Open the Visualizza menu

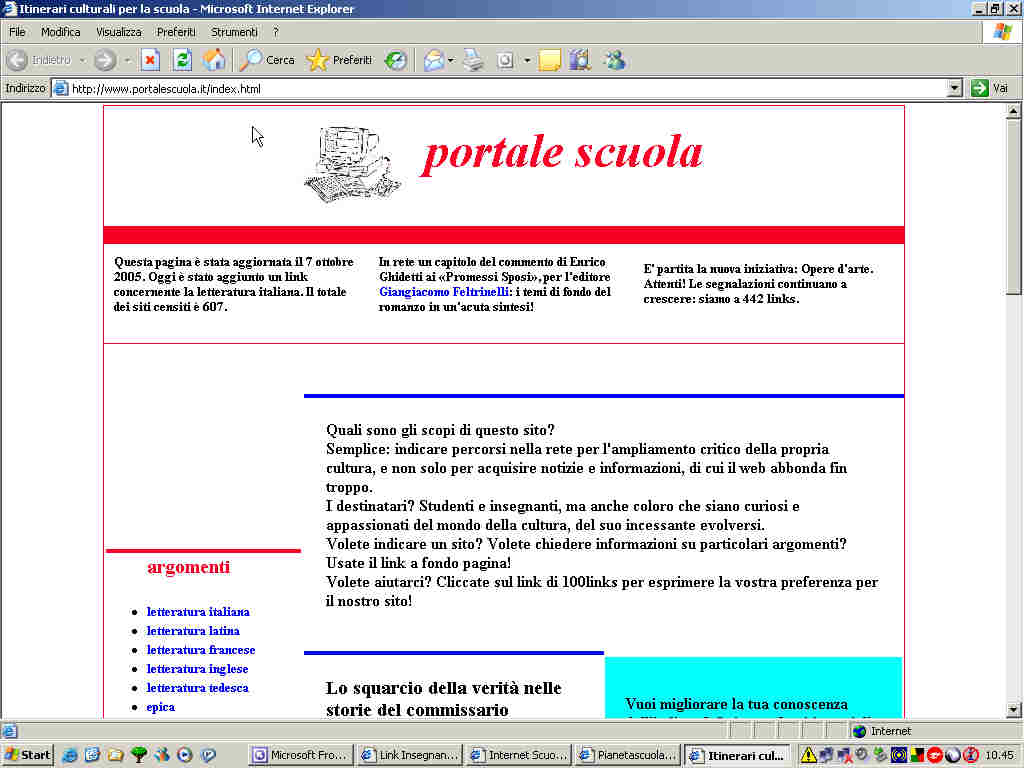[119, 32]
